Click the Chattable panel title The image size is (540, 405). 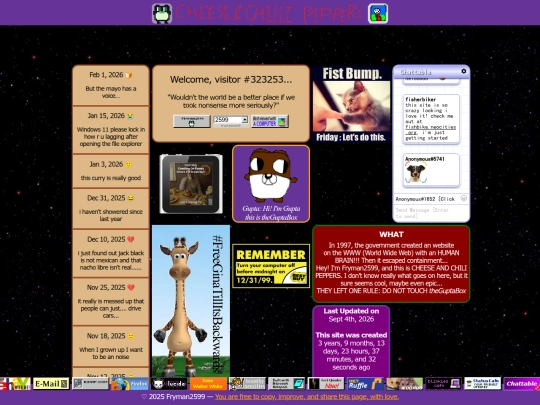pyautogui.click(x=415, y=72)
